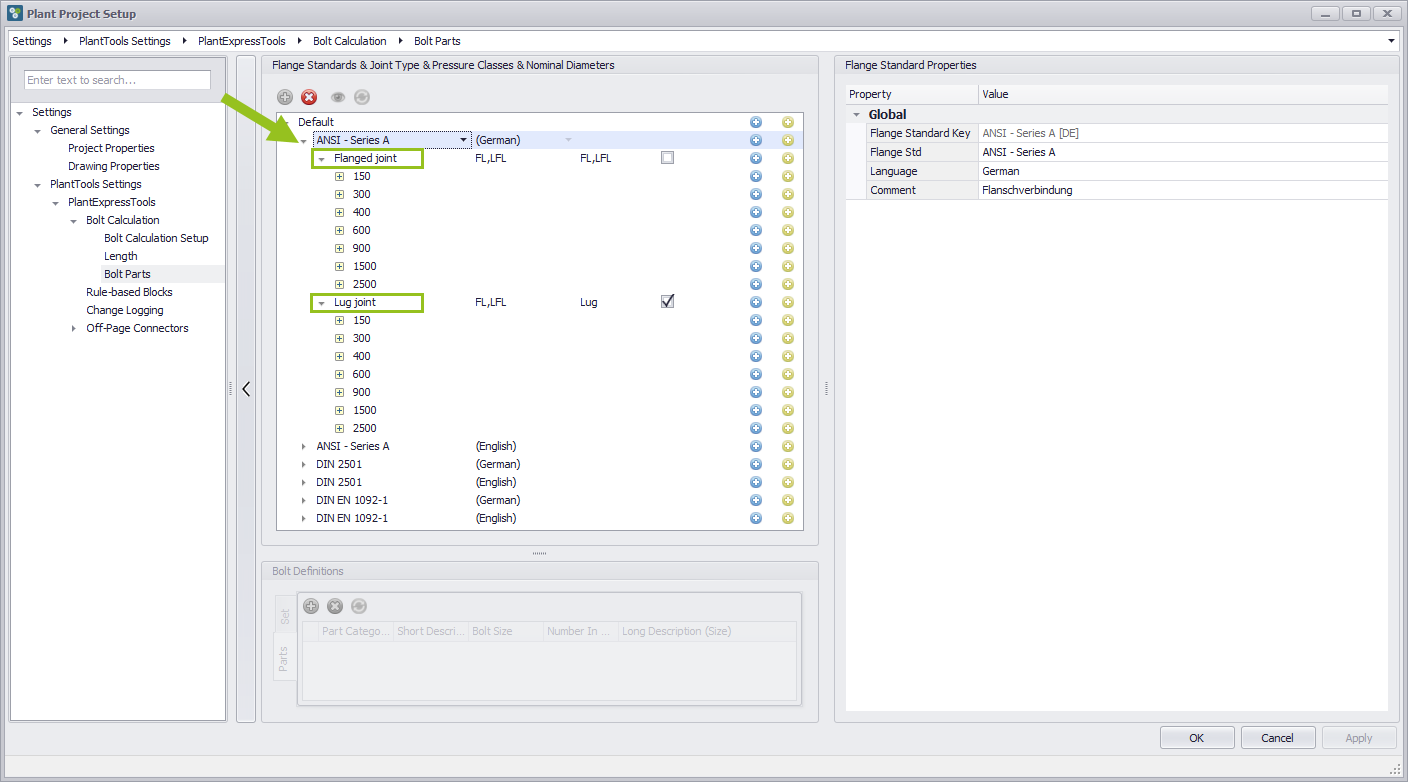Enable the checkbox in the Flanged joint row

[667, 157]
